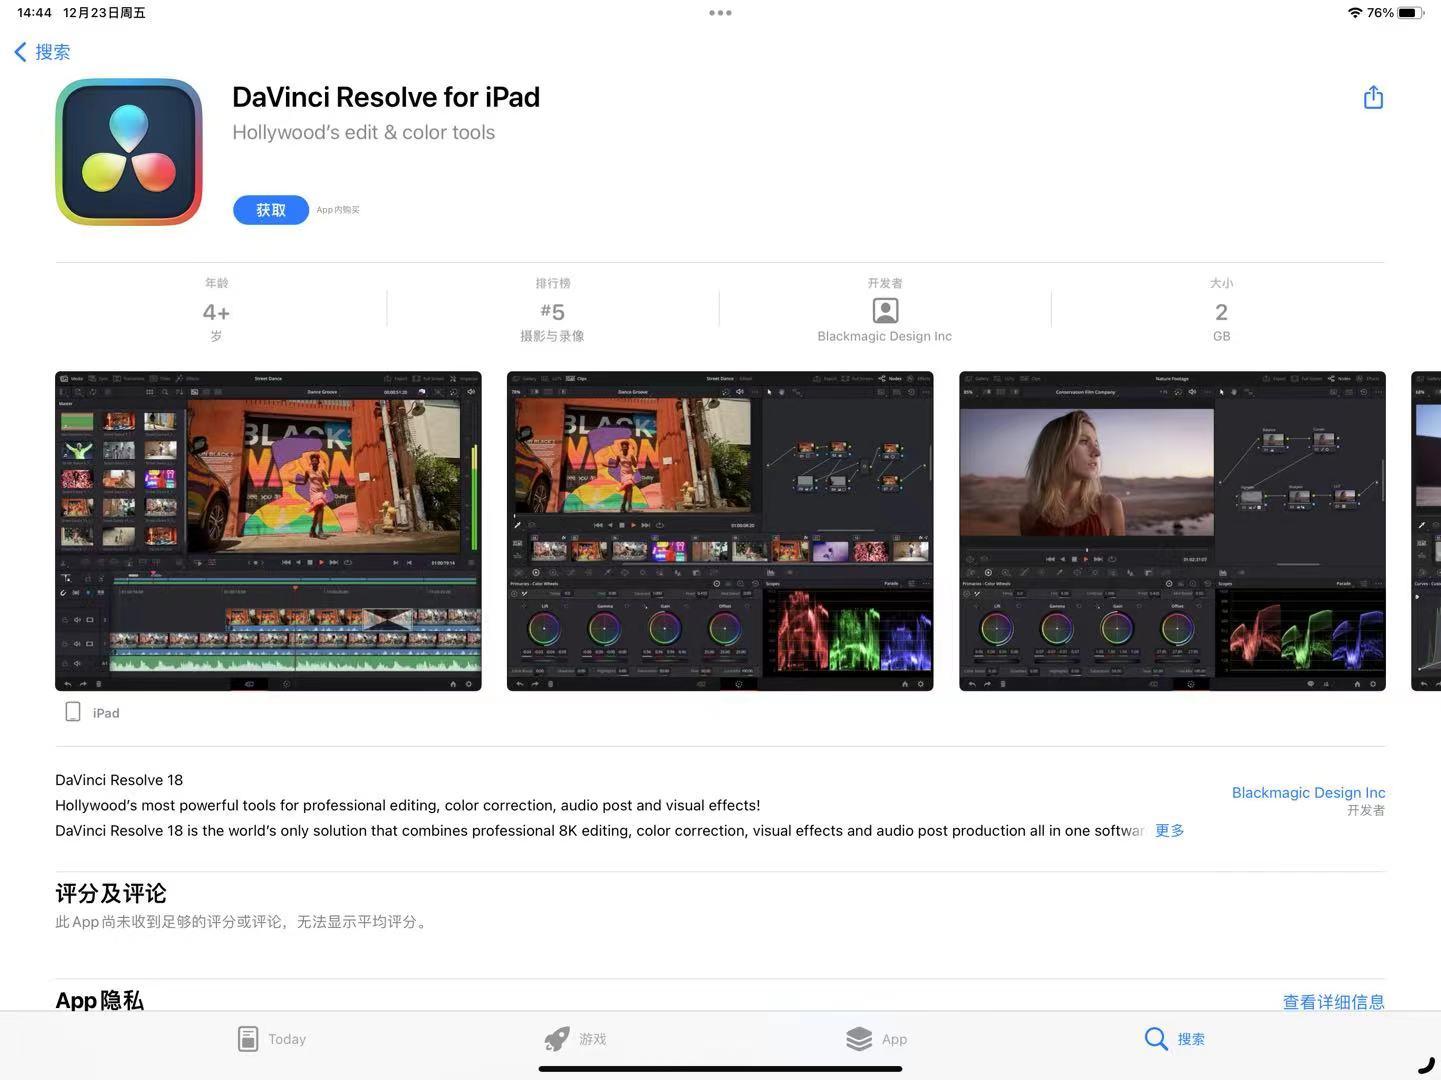This screenshot has height=1080, width=1441.
Task: Select the Today newspaper icon in the tab bar
Action: [247, 1038]
